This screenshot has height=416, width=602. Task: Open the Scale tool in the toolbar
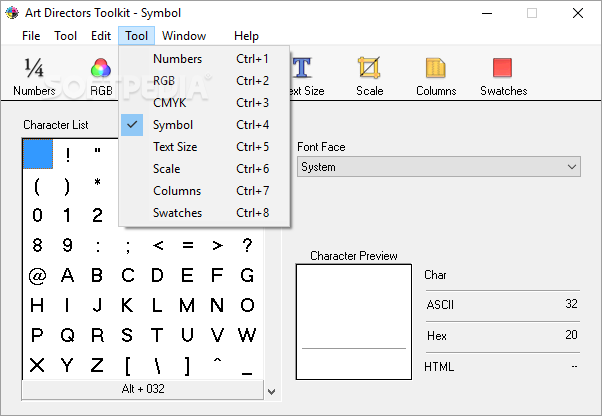[369, 76]
